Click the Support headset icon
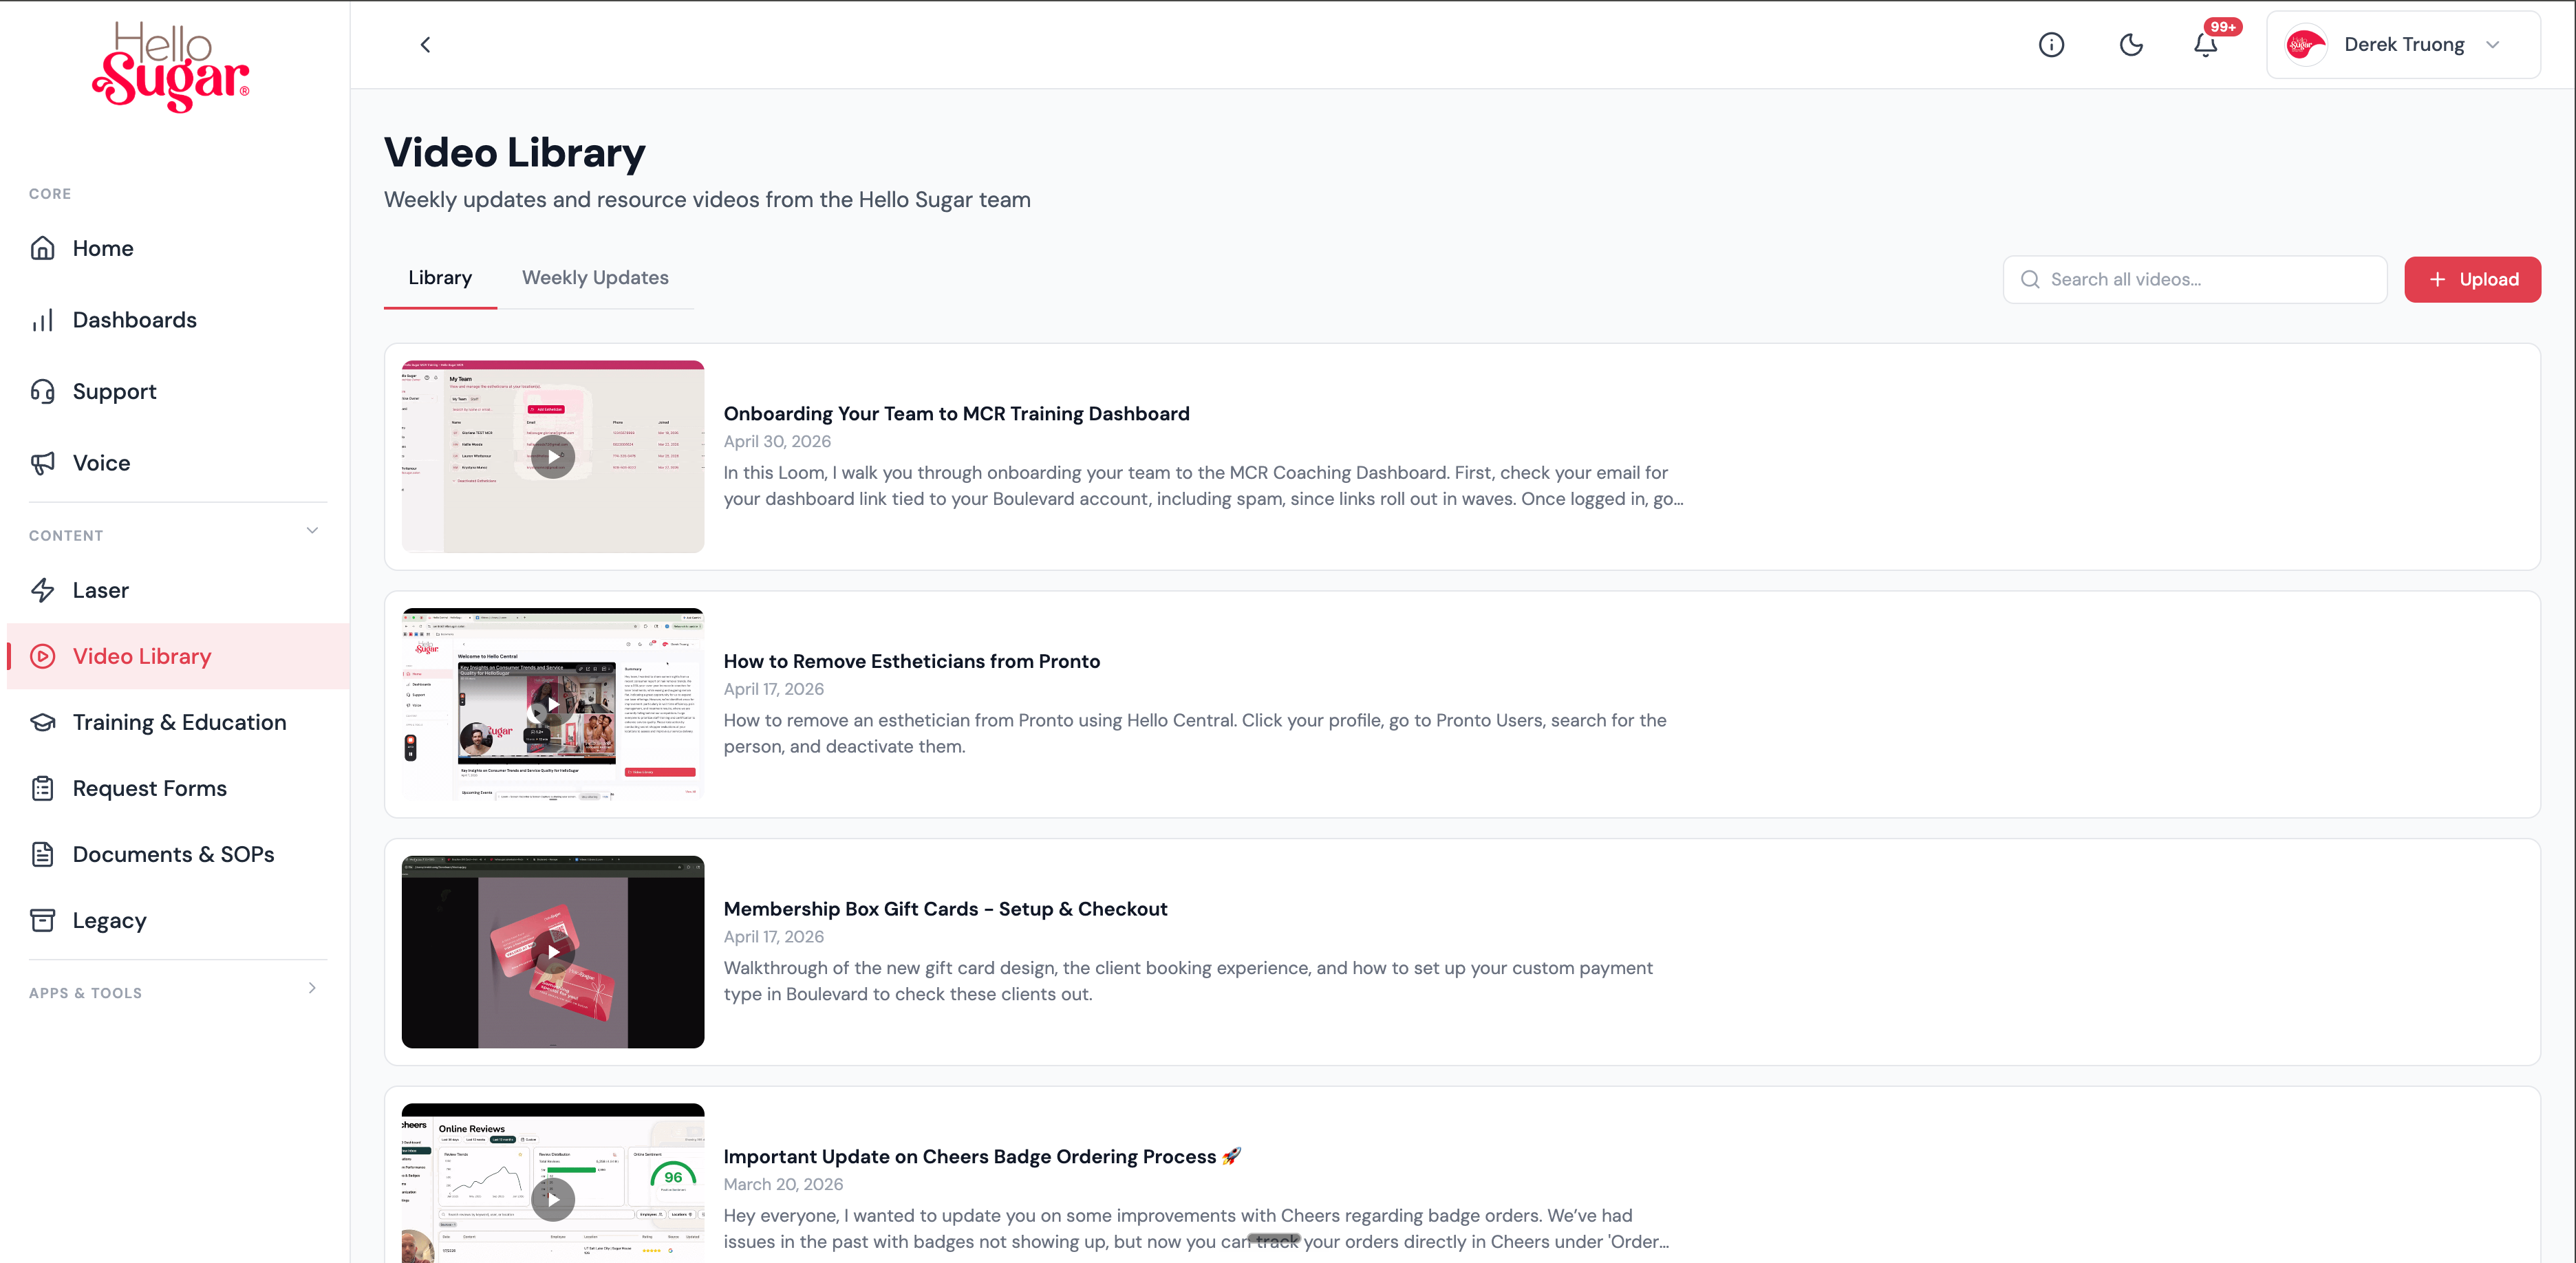The height and width of the screenshot is (1263, 2576). (42, 391)
